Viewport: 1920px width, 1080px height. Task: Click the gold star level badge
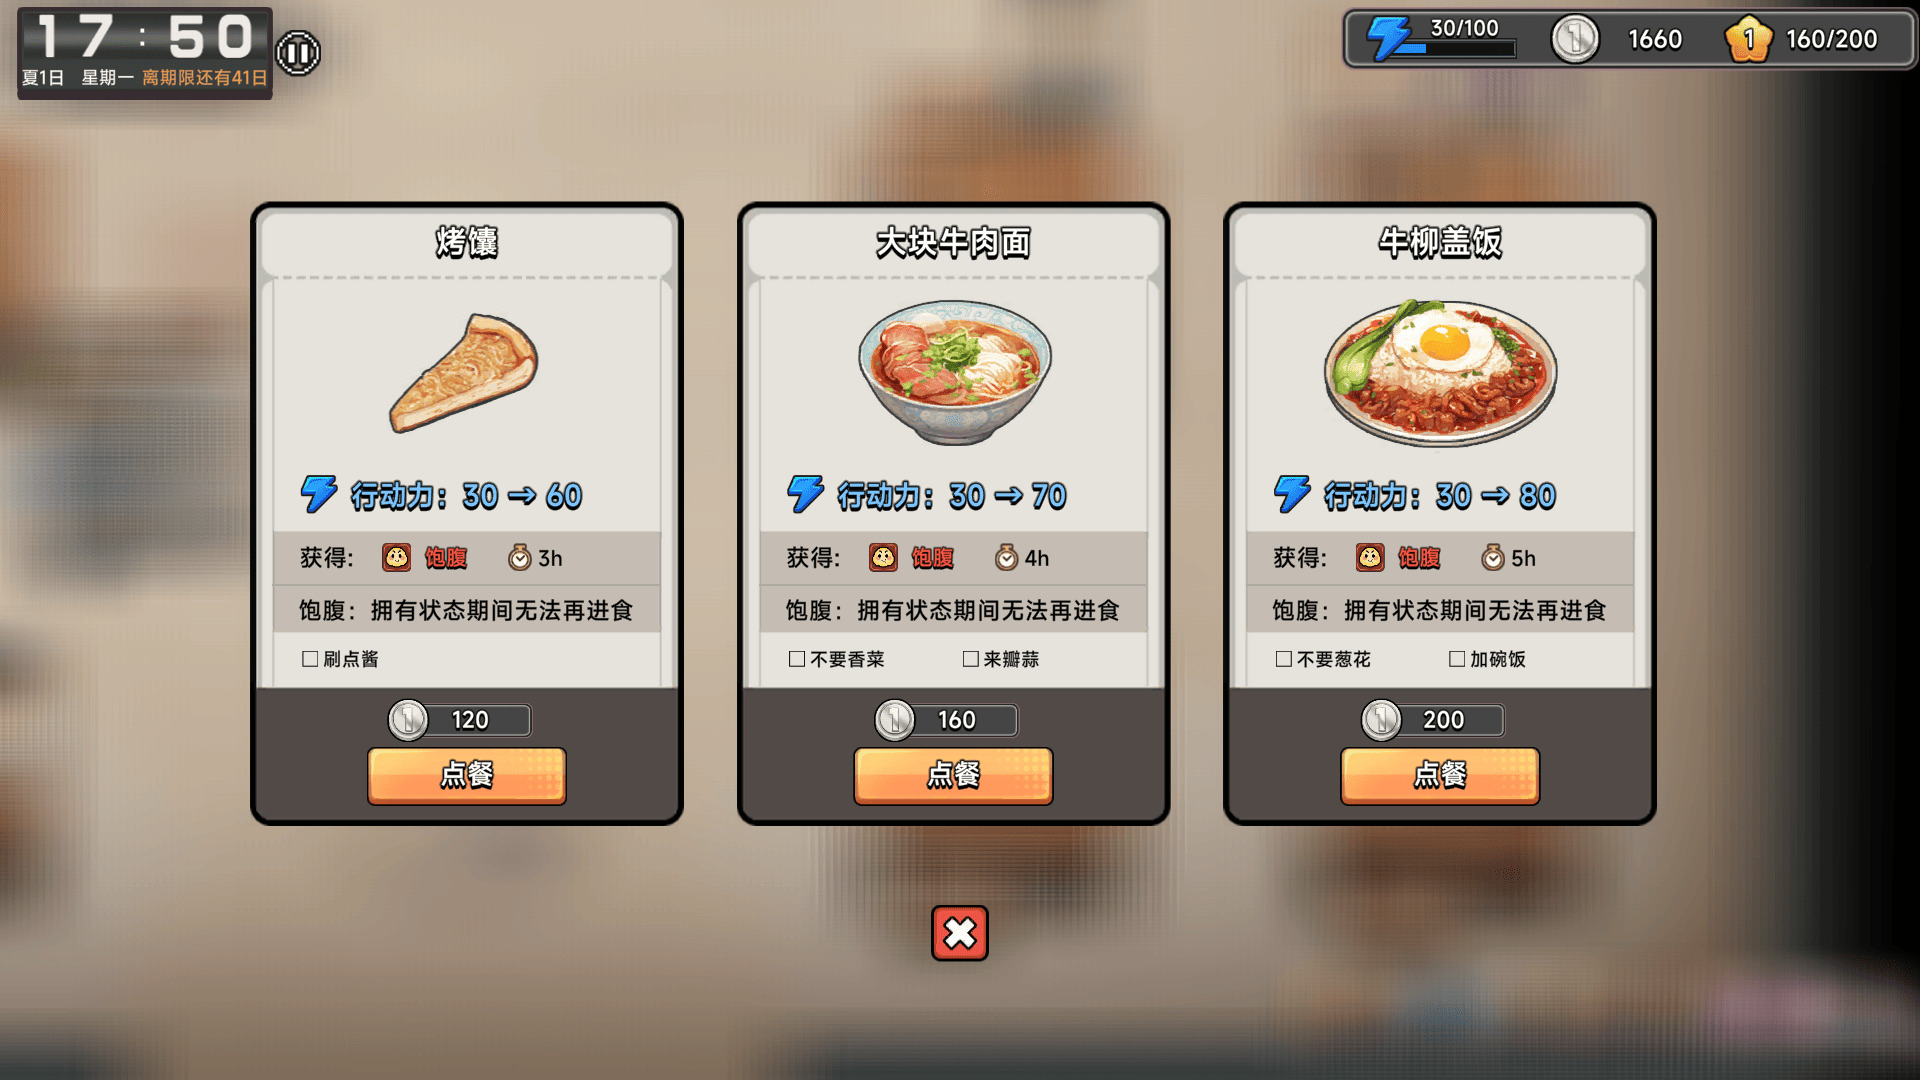pyautogui.click(x=1749, y=39)
